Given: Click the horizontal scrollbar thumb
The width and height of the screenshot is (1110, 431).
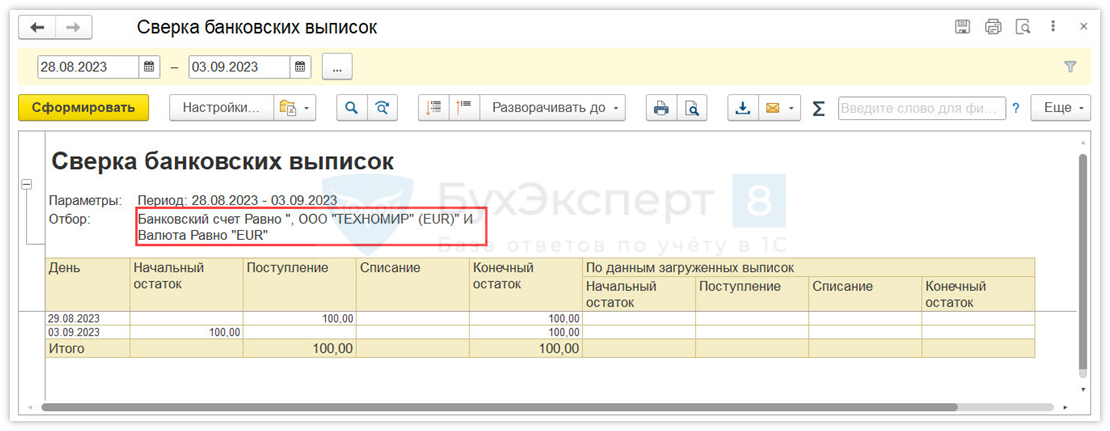Looking at the screenshot, I should pos(499,407).
